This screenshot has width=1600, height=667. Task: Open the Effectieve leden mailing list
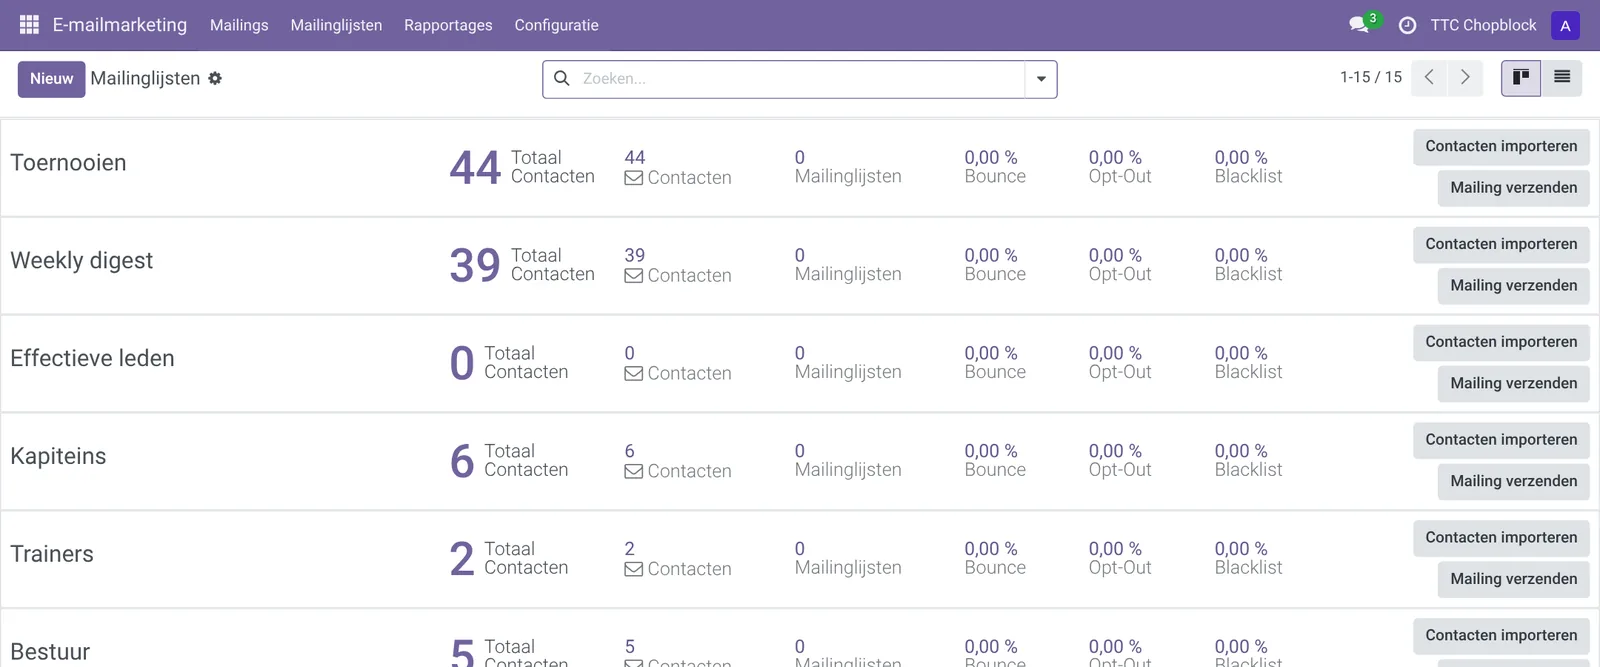(x=92, y=359)
